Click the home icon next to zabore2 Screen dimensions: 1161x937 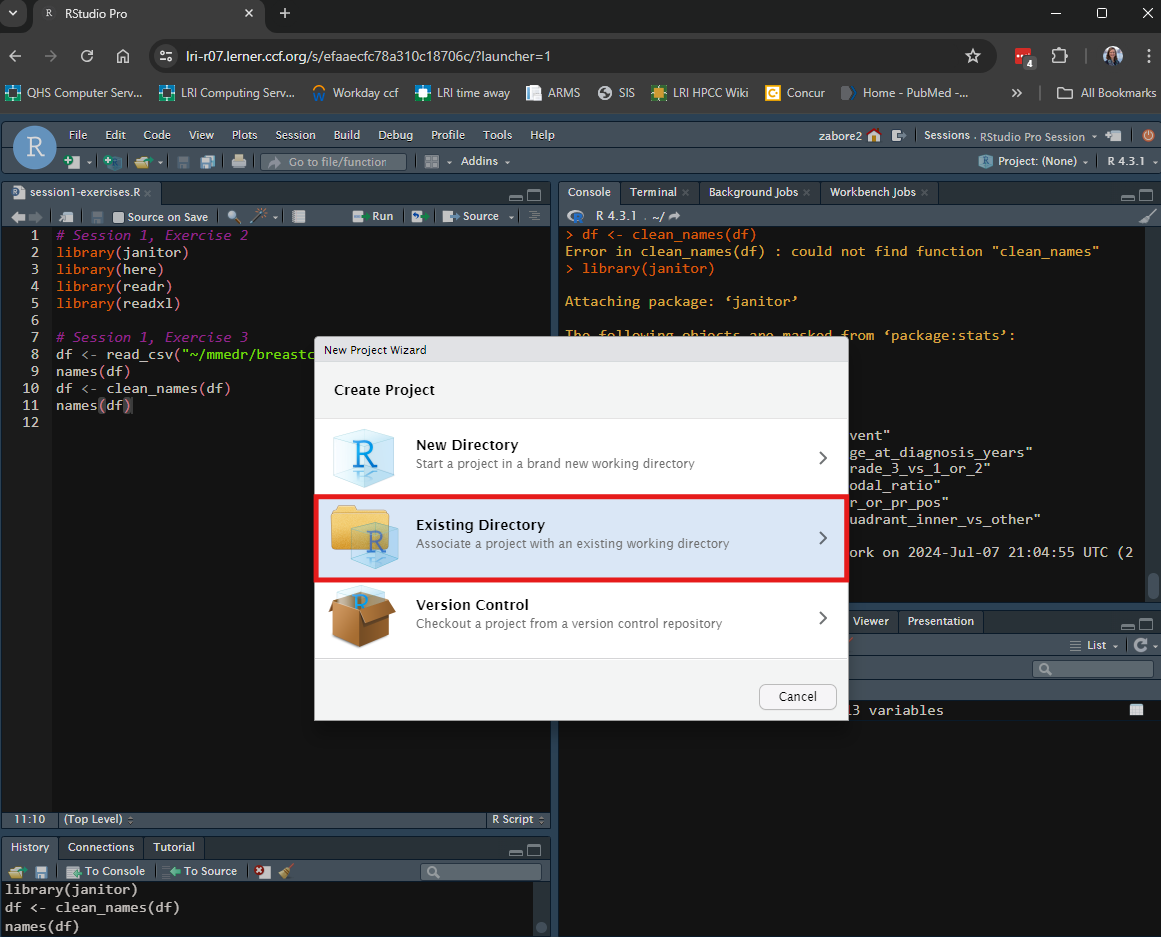874,136
